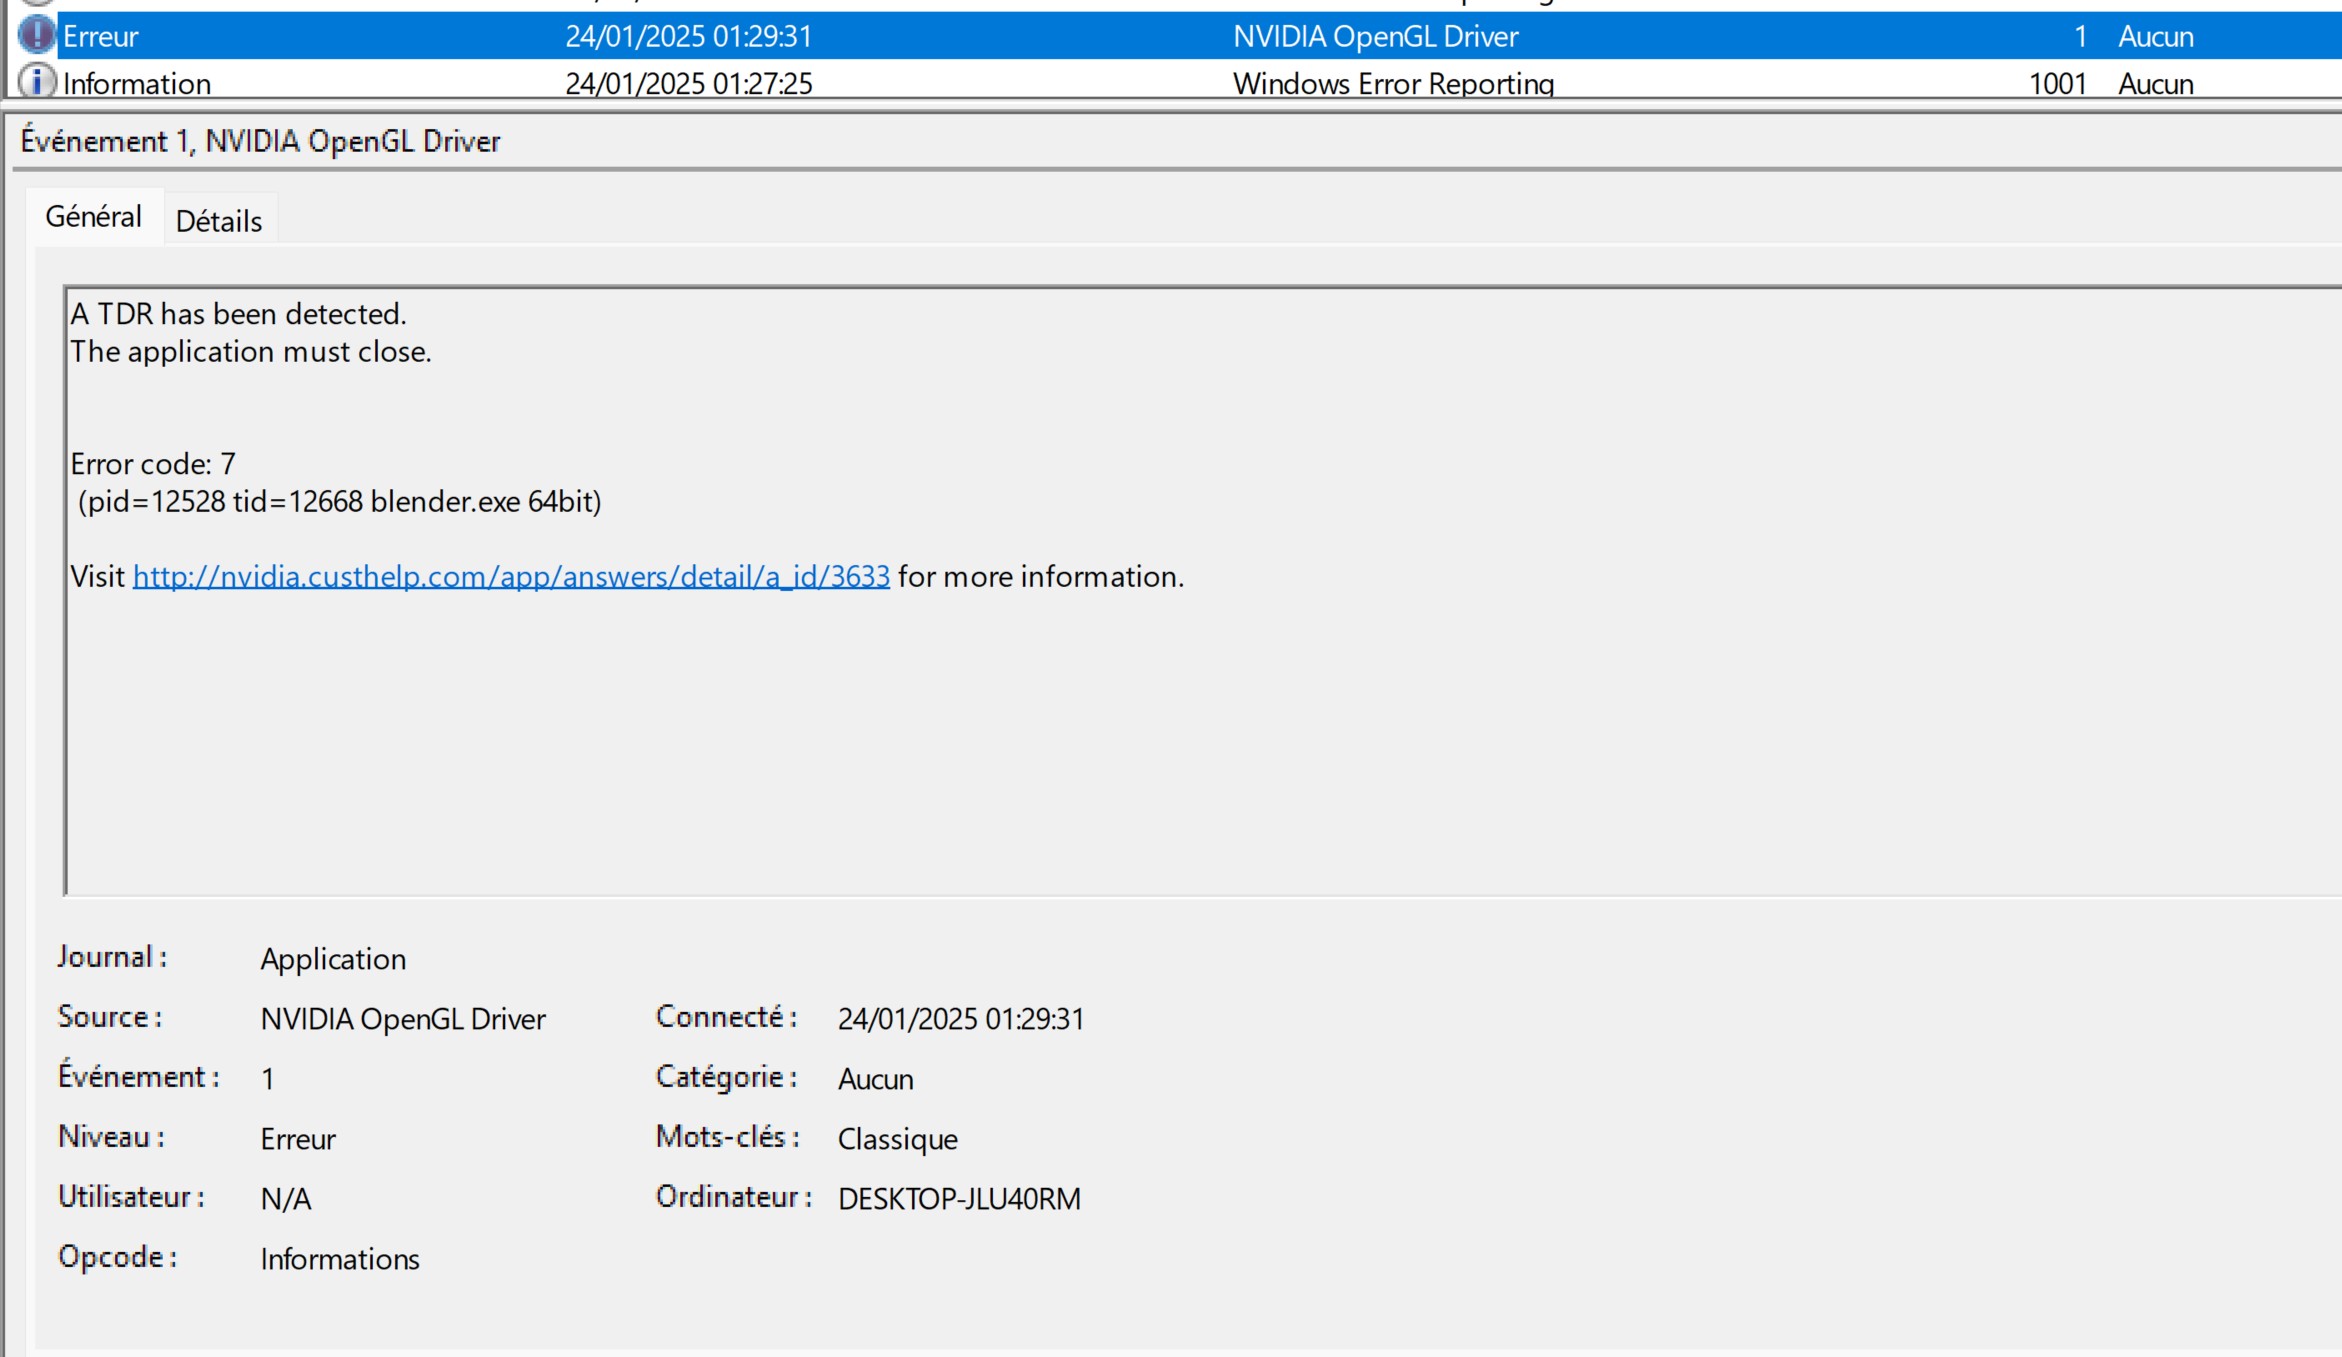Open the Général tab
The width and height of the screenshot is (2342, 1357).
click(x=93, y=217)
